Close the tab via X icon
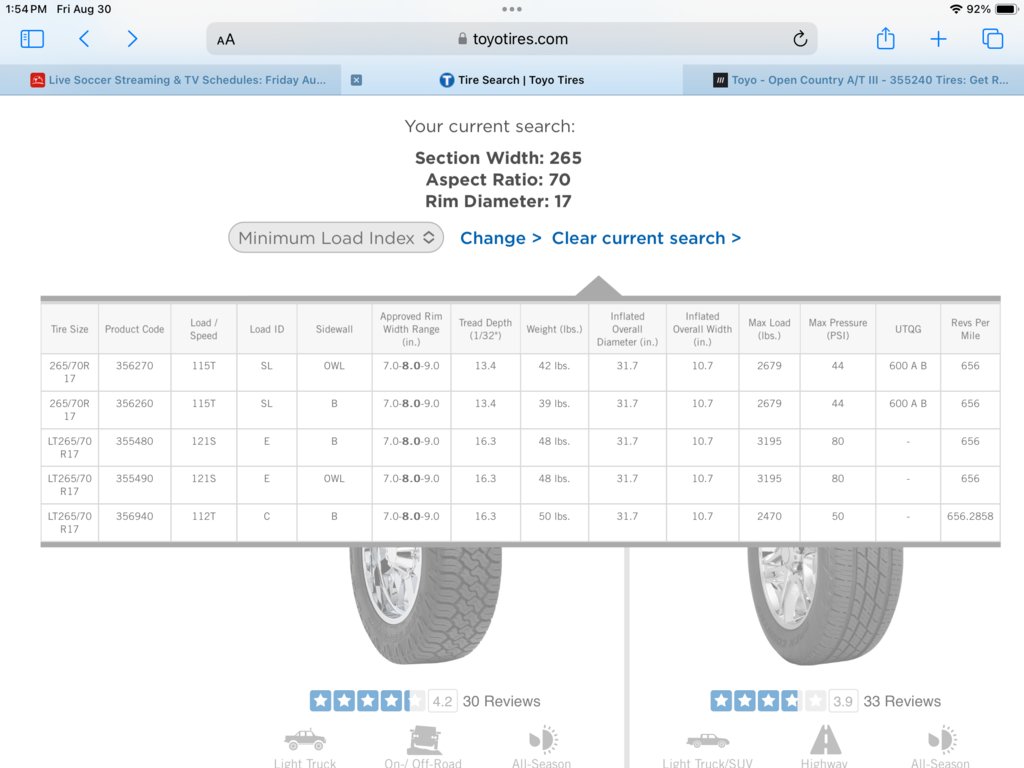The width and height of the screenshot is (1024, 768). pyautogui.click(x=356, y=80)
